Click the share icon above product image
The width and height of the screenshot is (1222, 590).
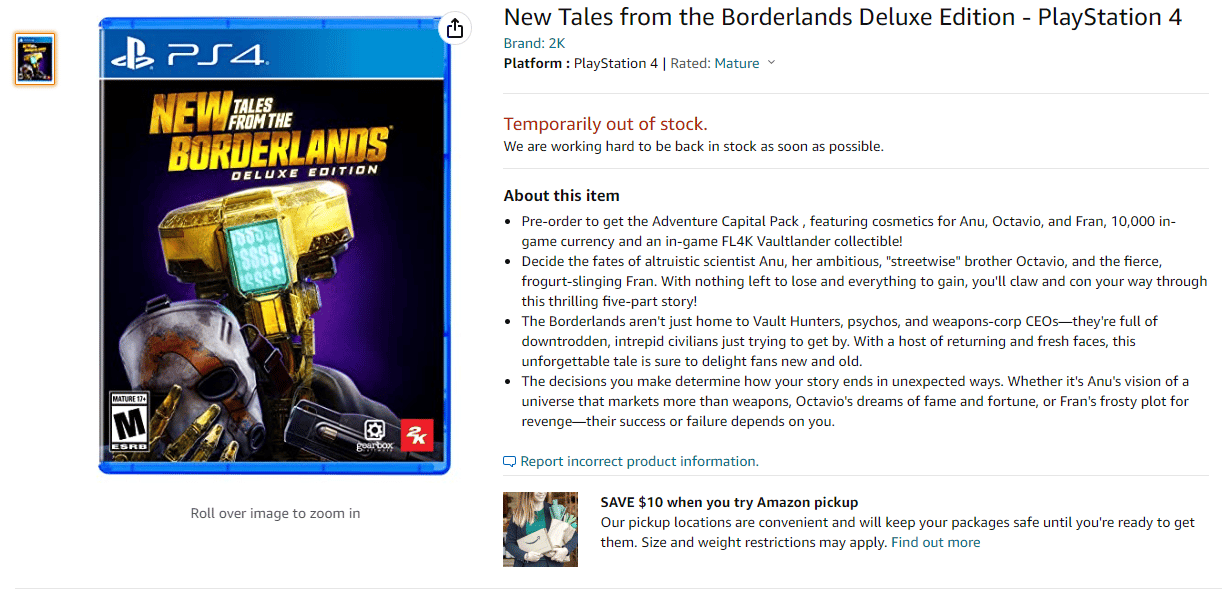455,28
